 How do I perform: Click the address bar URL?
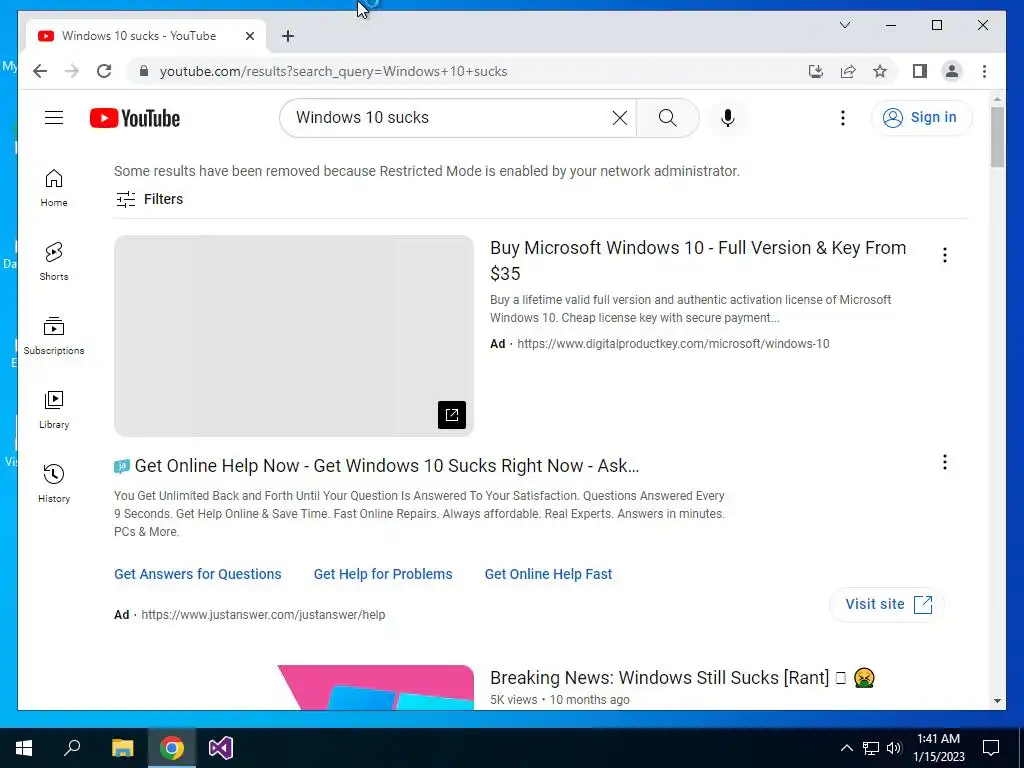pyautogui.click(x=333, y=71)
